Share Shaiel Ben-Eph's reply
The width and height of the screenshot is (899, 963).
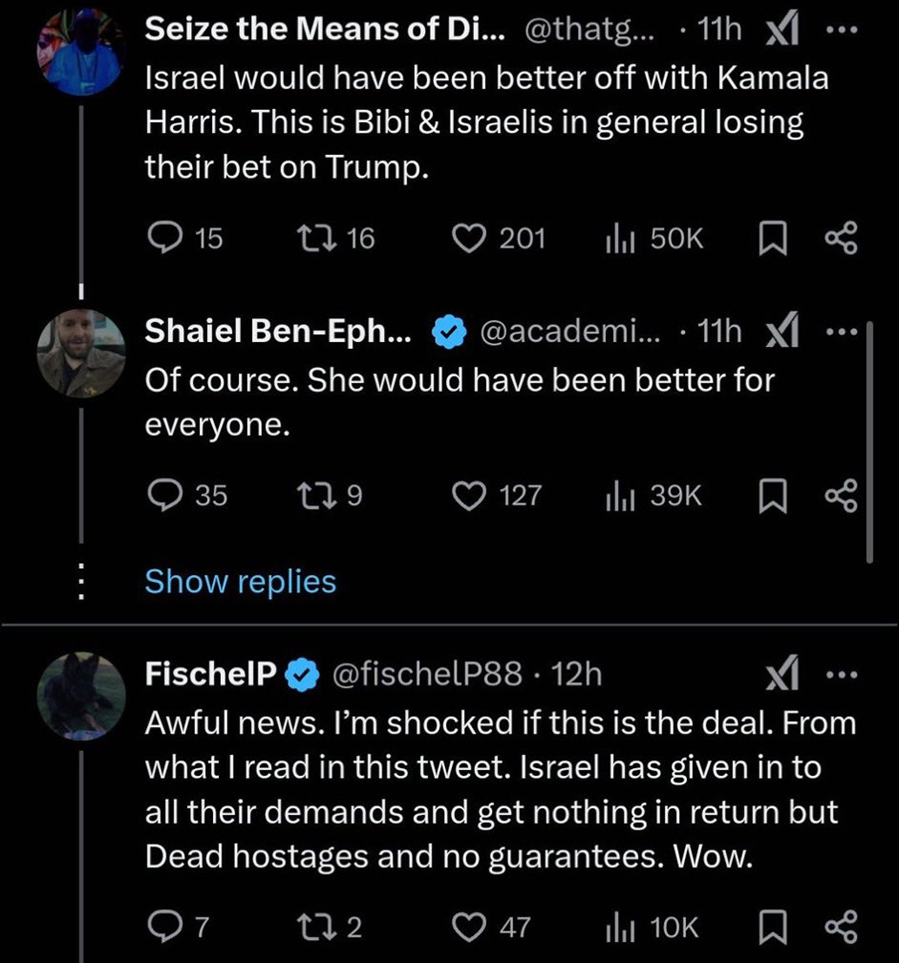840,495
